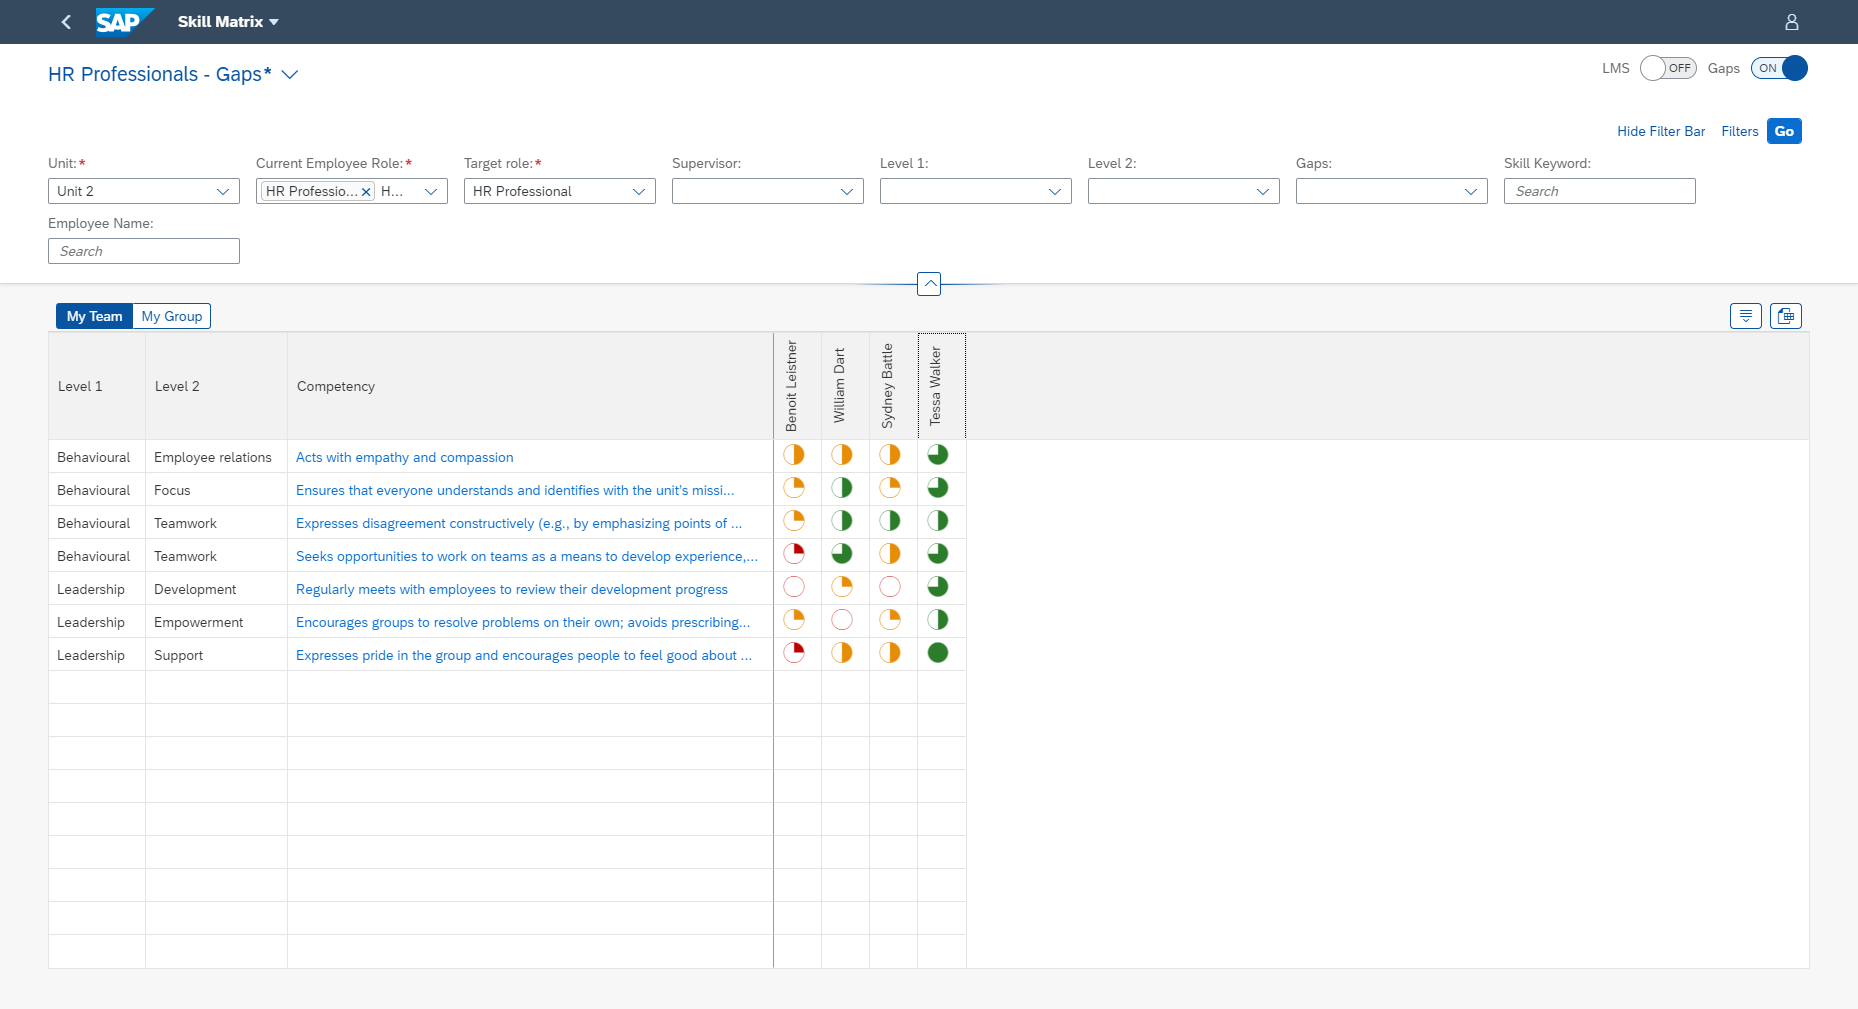
Task: Open the Skill Matrix header menu
Action: coord(228,22)
